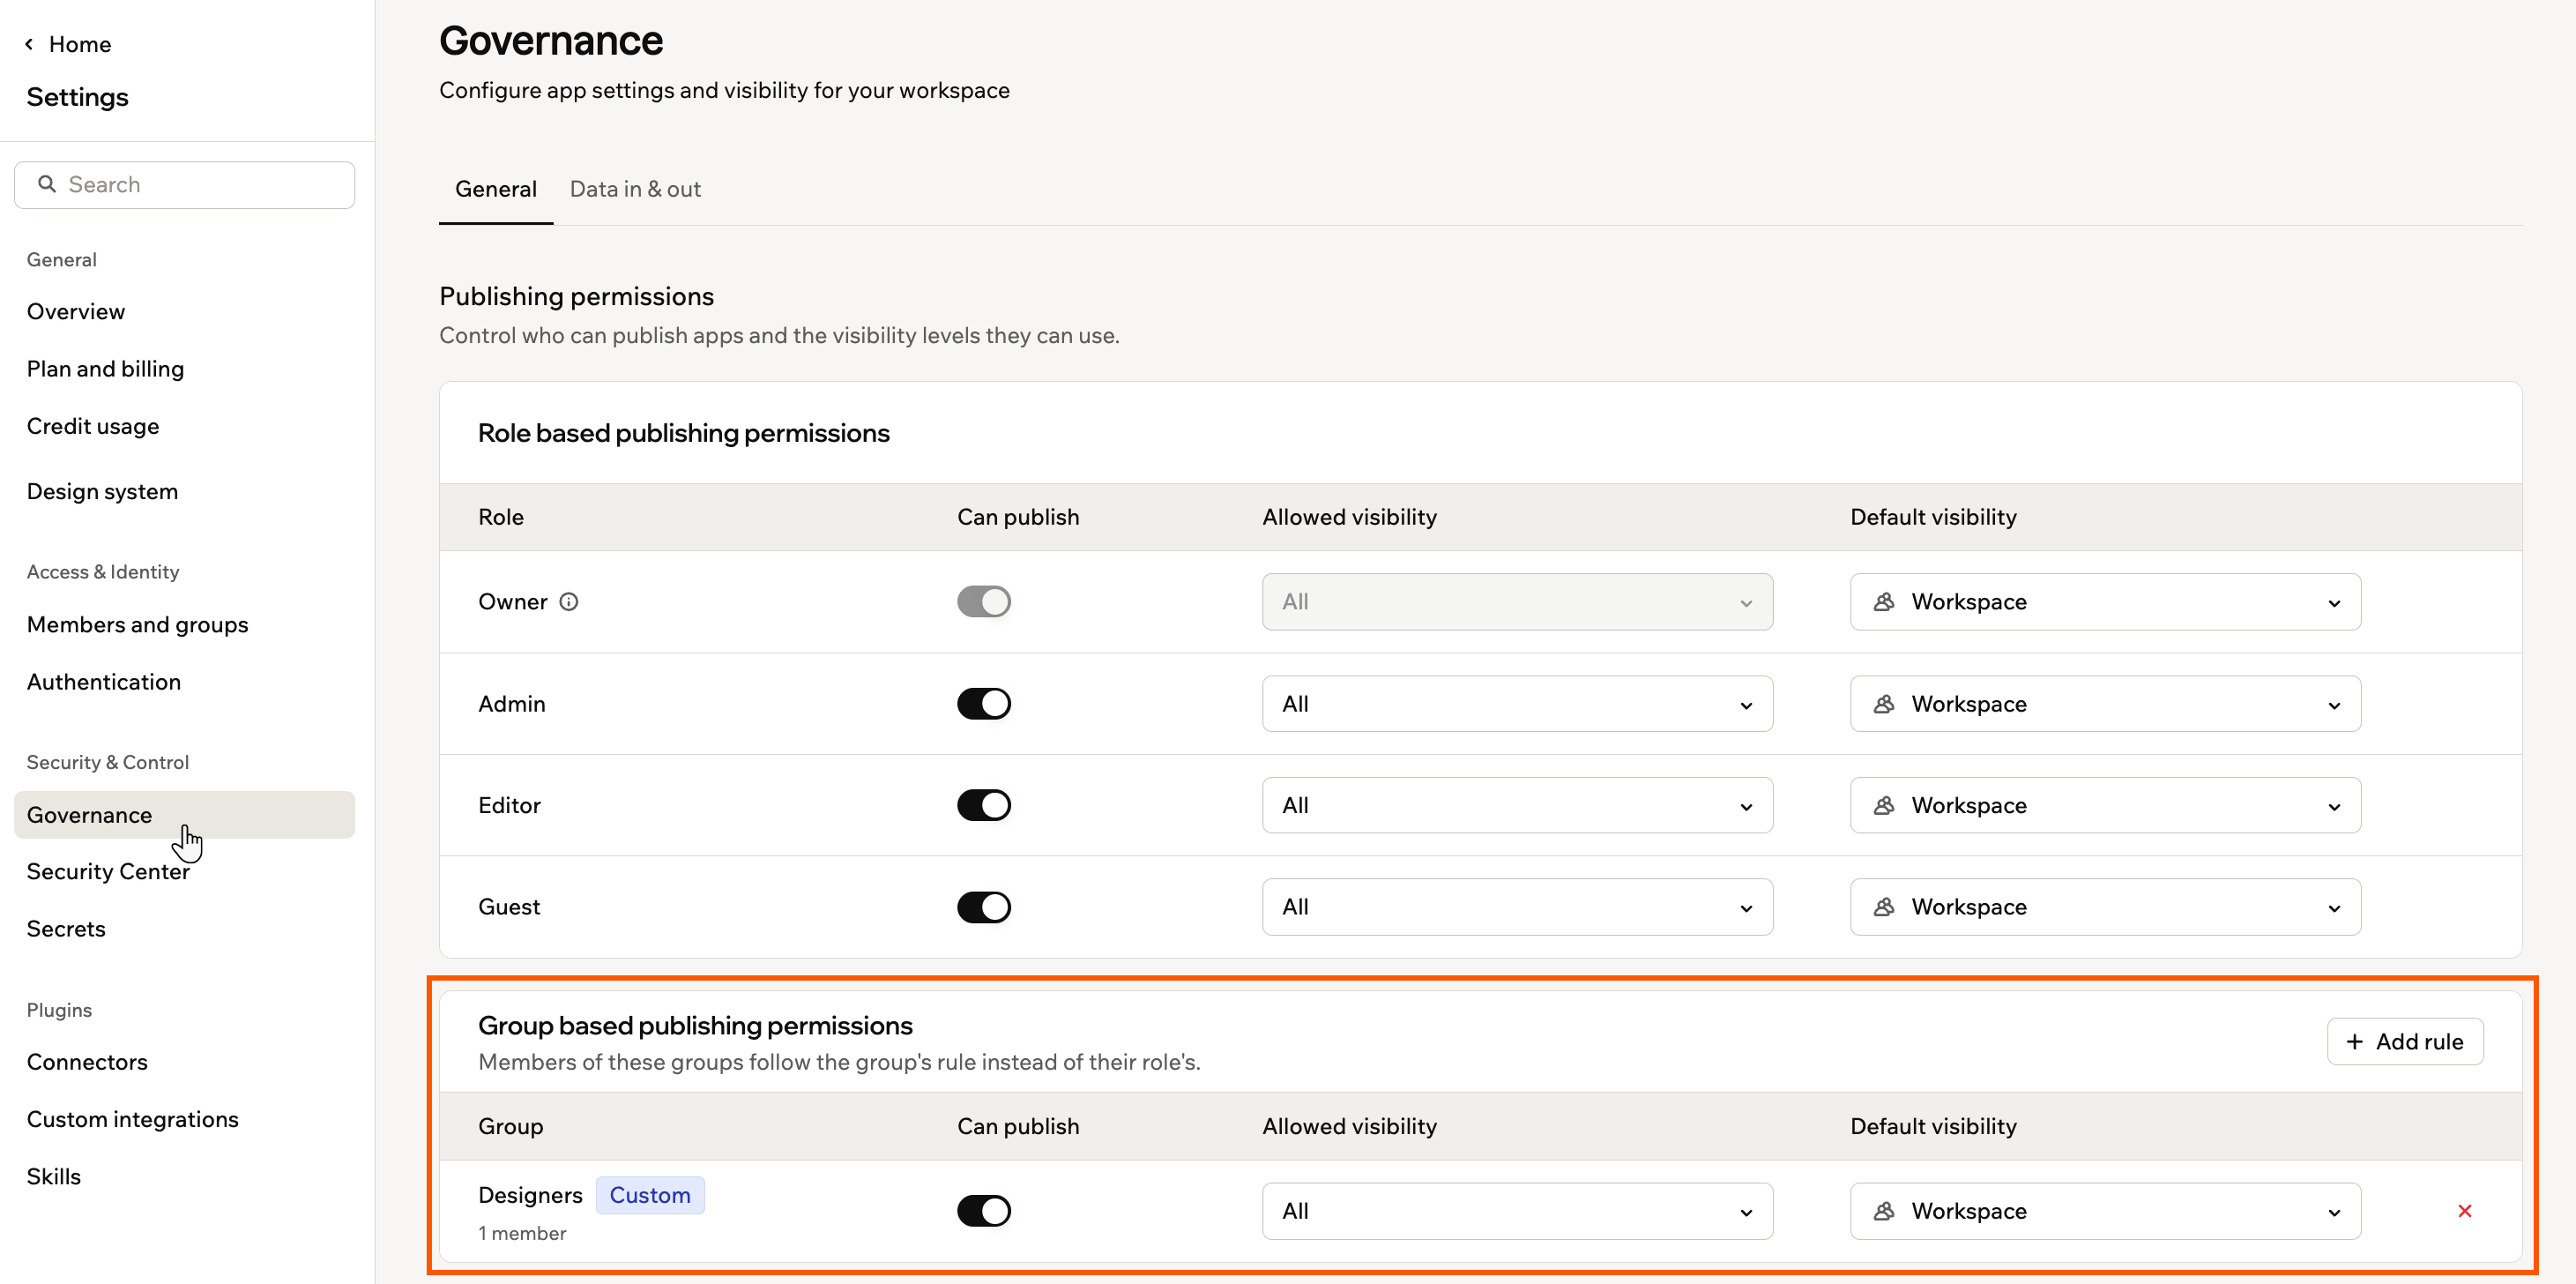Screen dimensions: 2576x1284
Task: Open Editor default visibility dropdown
Action: (2105, 805)
